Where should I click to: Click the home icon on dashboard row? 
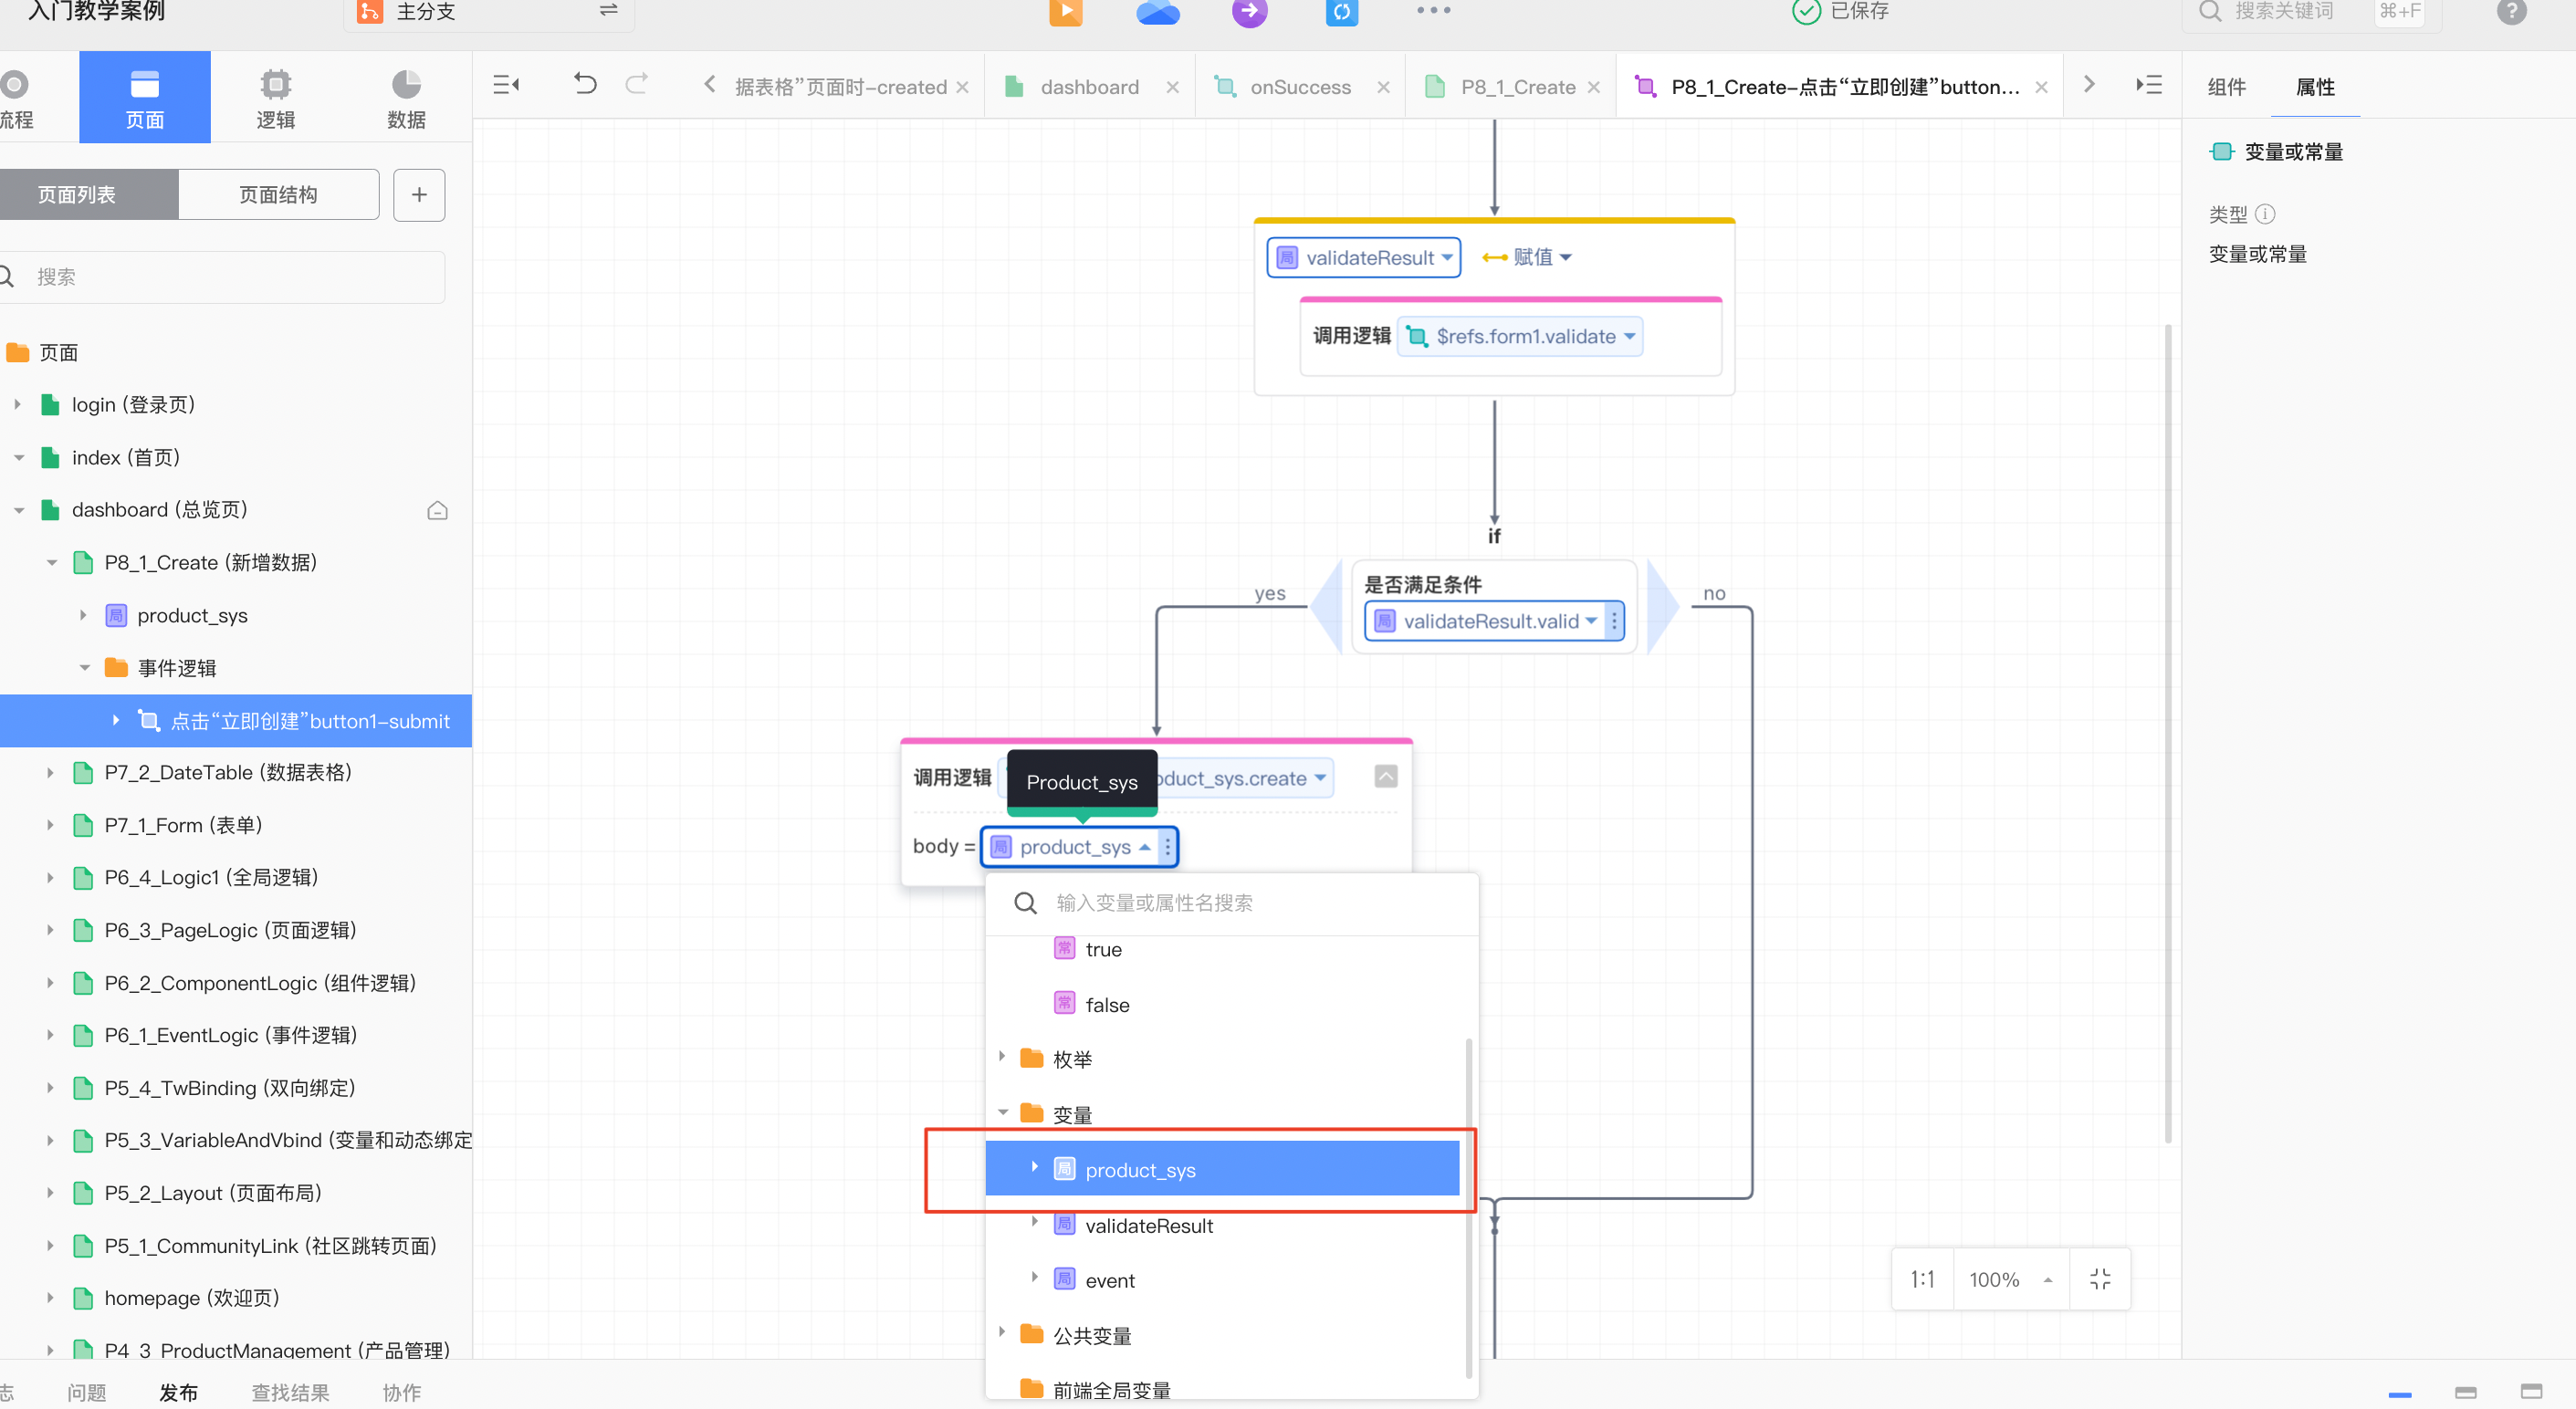coord(437,510)
